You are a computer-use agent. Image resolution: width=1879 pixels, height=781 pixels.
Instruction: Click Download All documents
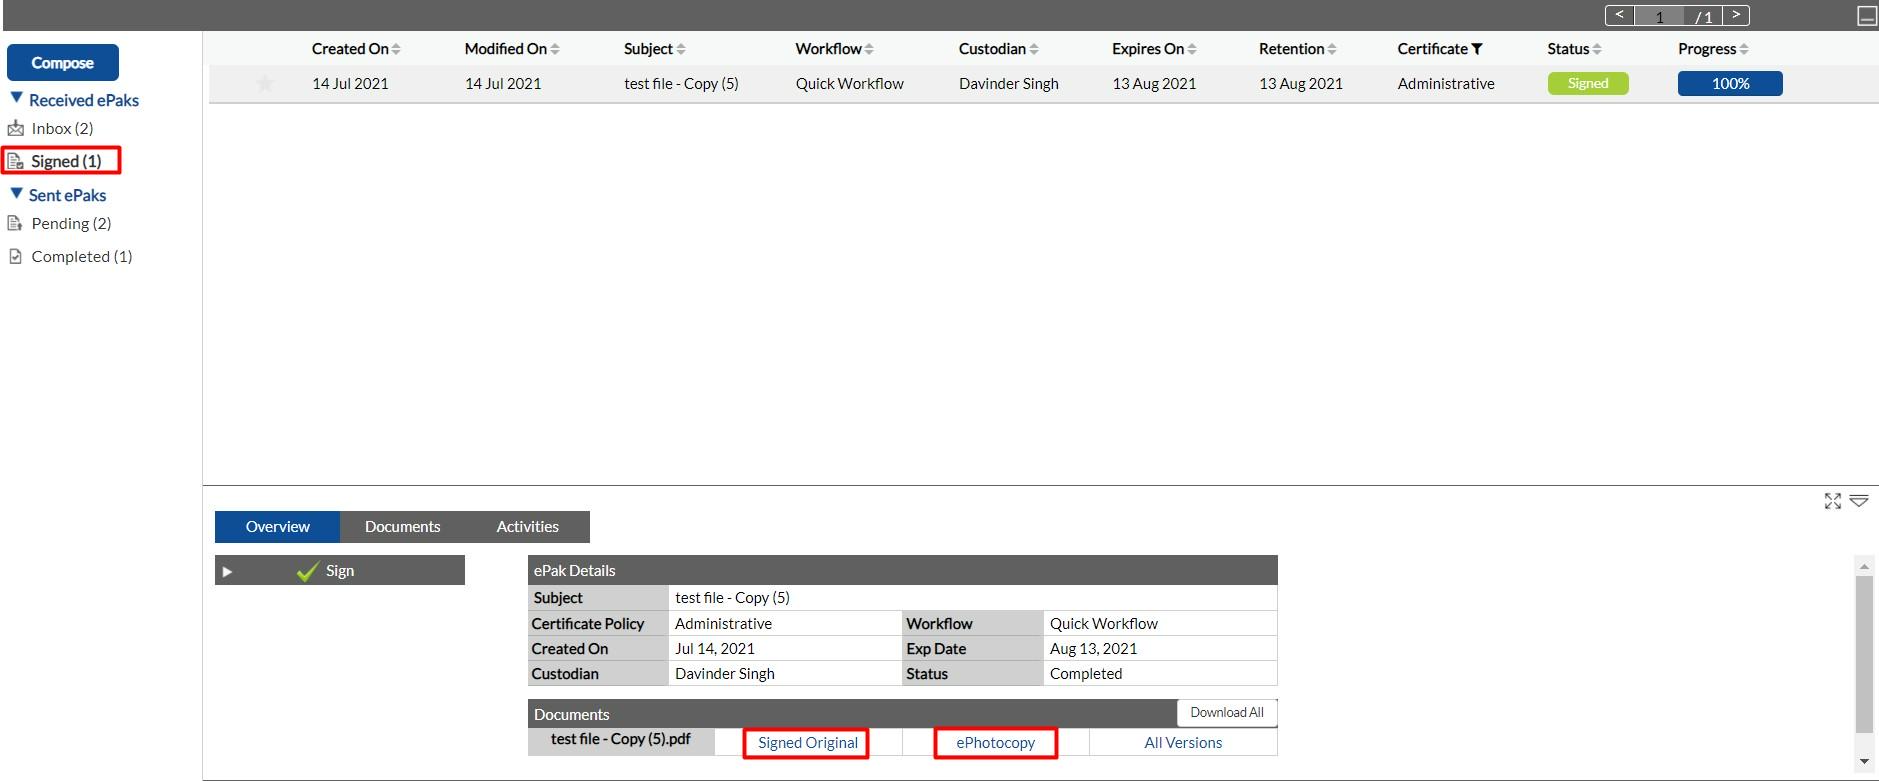[x=1227, y=713]
